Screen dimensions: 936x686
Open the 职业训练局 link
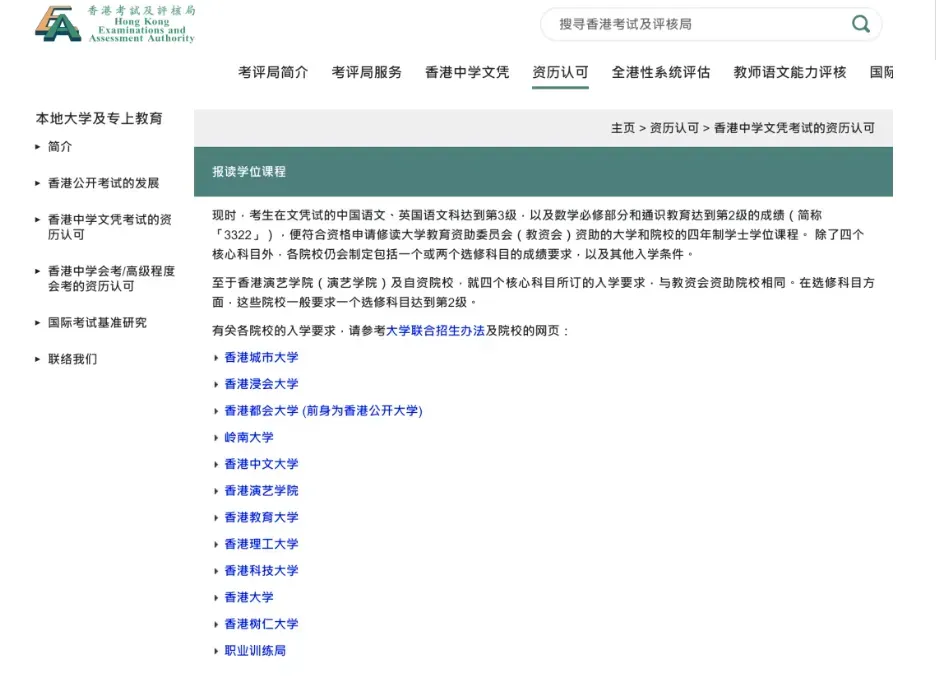tap(255, 651)
